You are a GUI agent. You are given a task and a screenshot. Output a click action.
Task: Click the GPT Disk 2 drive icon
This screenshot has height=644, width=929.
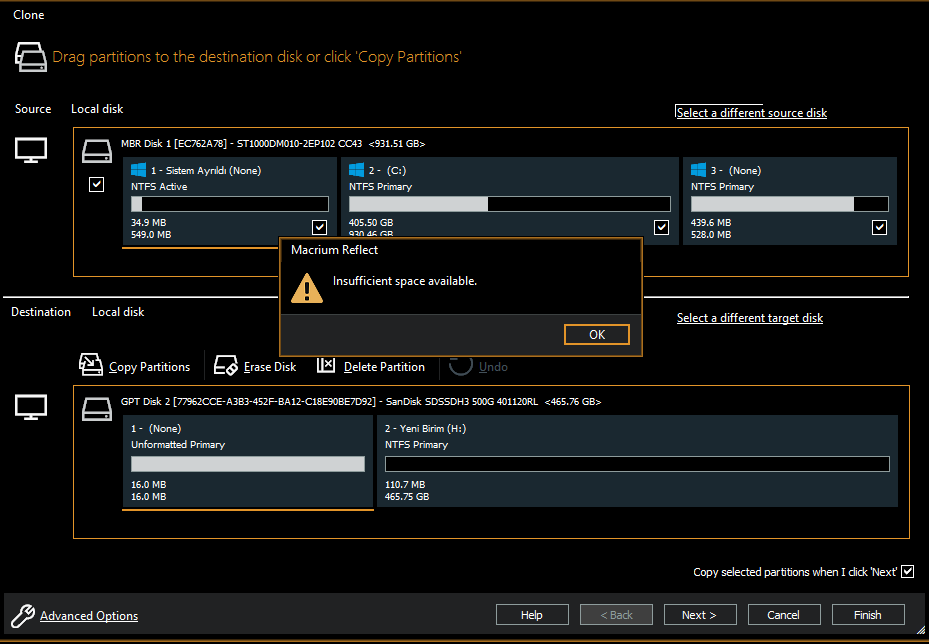point(97,409)
